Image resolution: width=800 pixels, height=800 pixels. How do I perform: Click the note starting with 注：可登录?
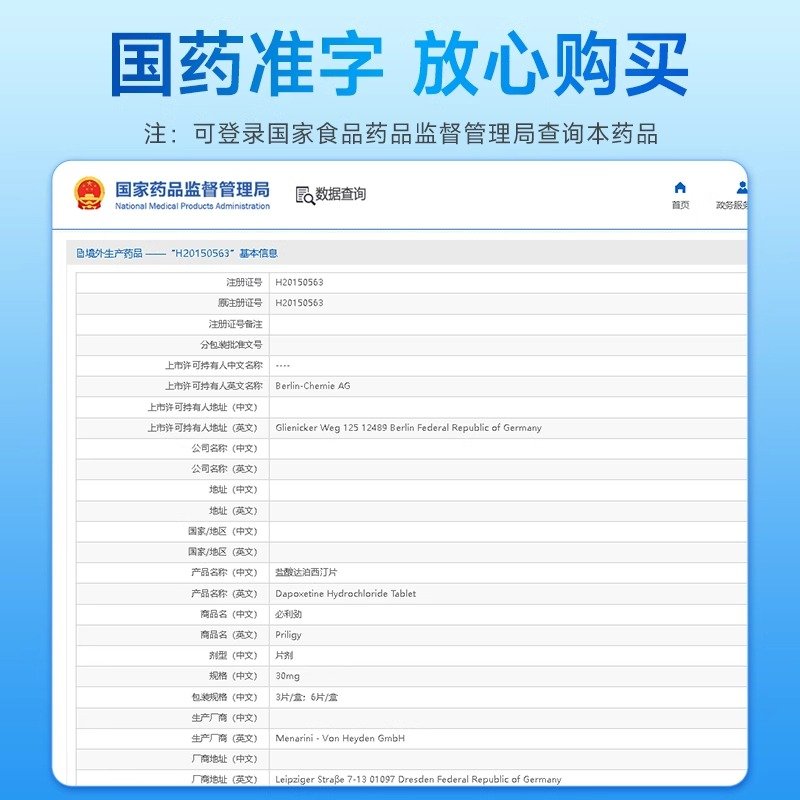tap(401, 134)
